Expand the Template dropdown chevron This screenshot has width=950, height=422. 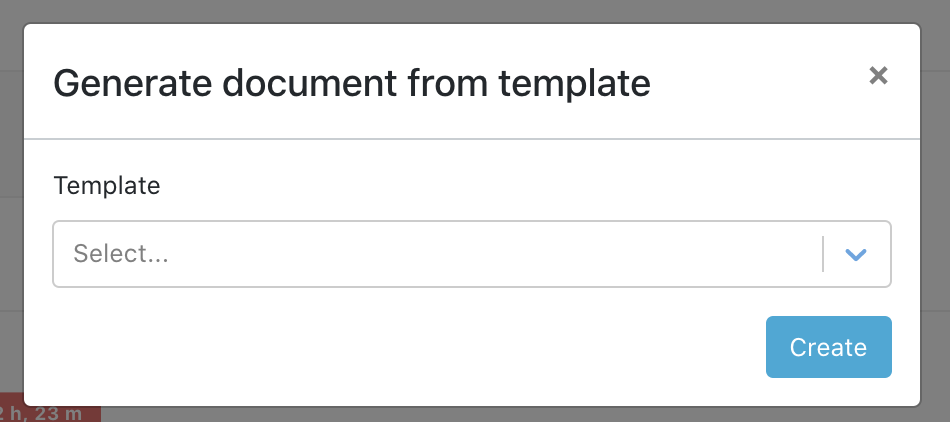(x=854, y=254)
